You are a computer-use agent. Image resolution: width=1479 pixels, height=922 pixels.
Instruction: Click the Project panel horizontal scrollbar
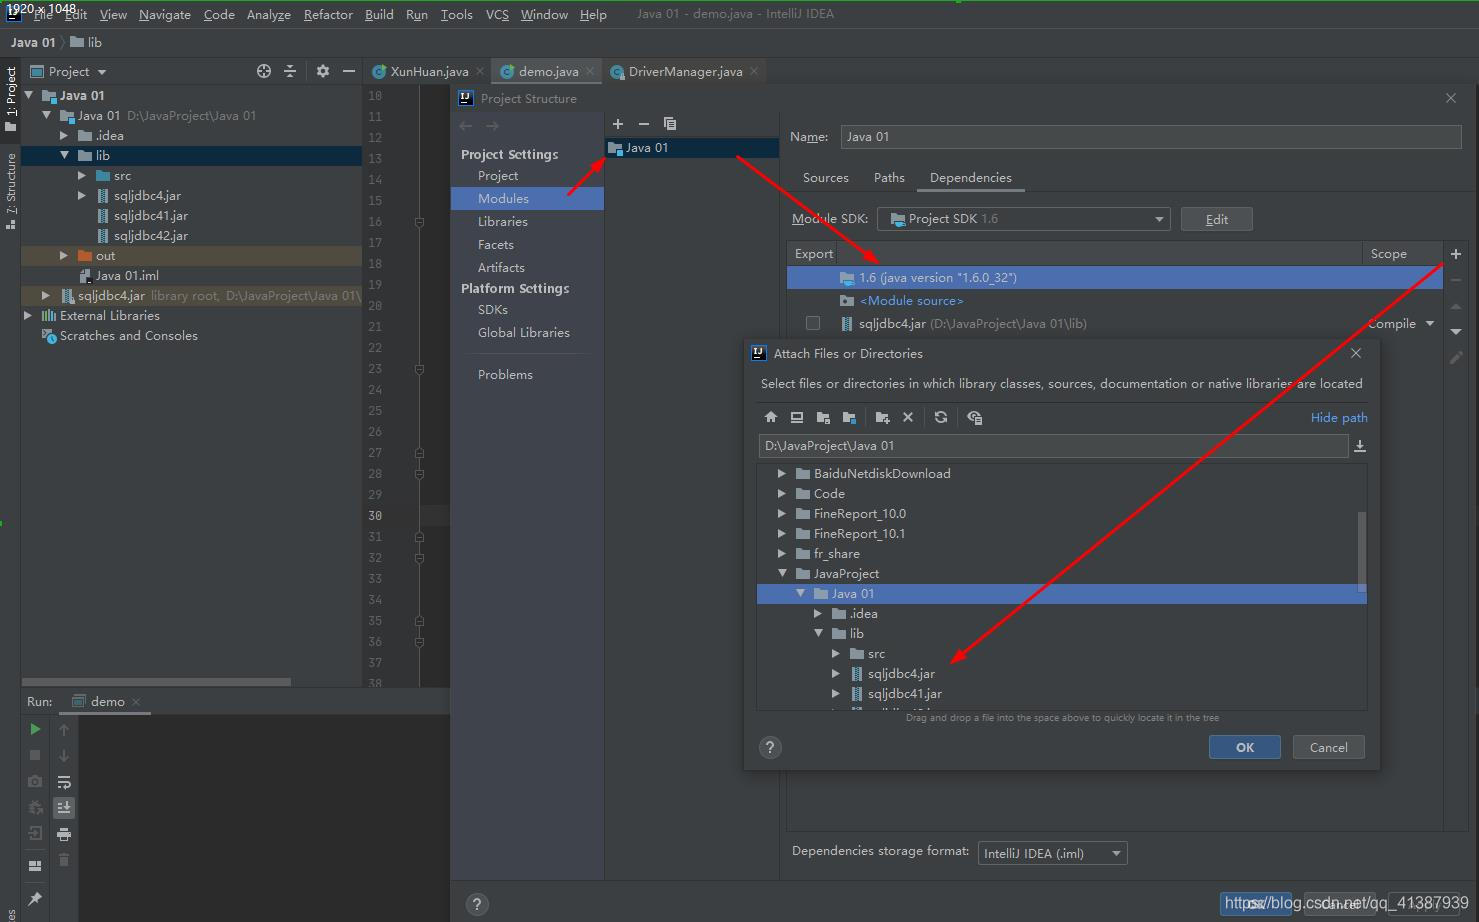[x=157, y=682]
